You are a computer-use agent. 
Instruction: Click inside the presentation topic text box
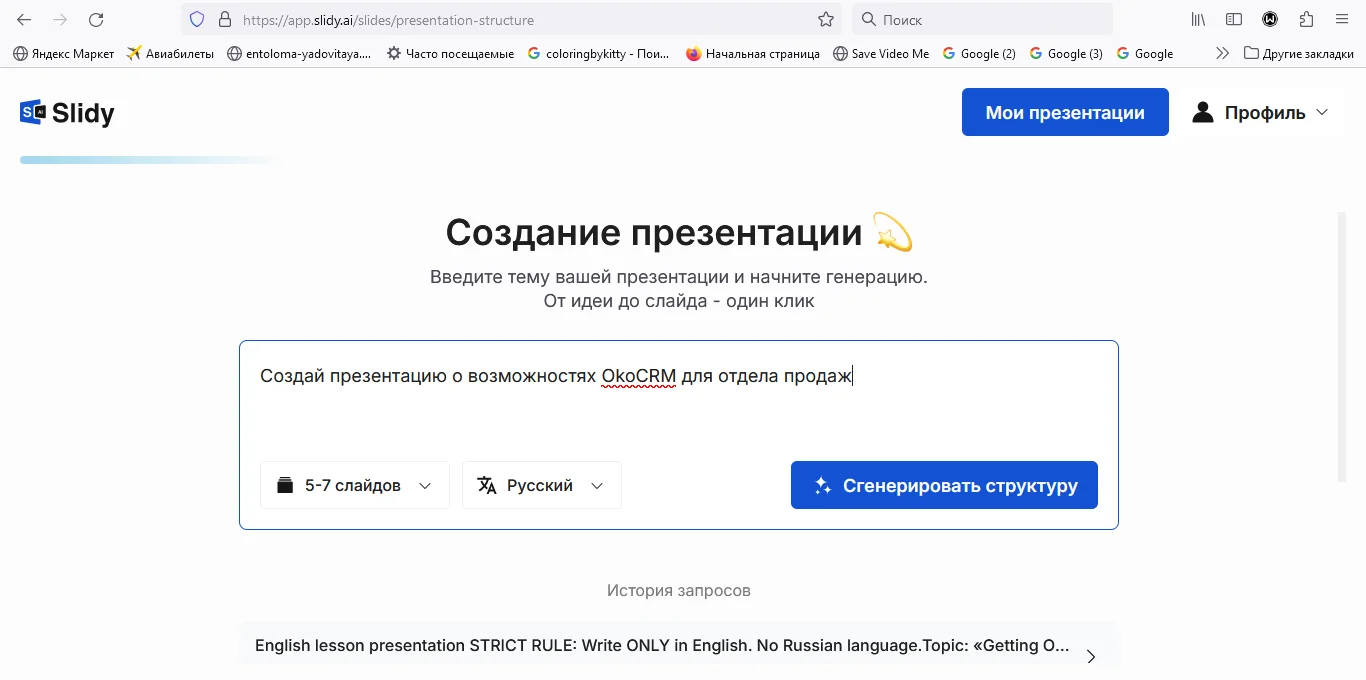[x=678, y=400]
